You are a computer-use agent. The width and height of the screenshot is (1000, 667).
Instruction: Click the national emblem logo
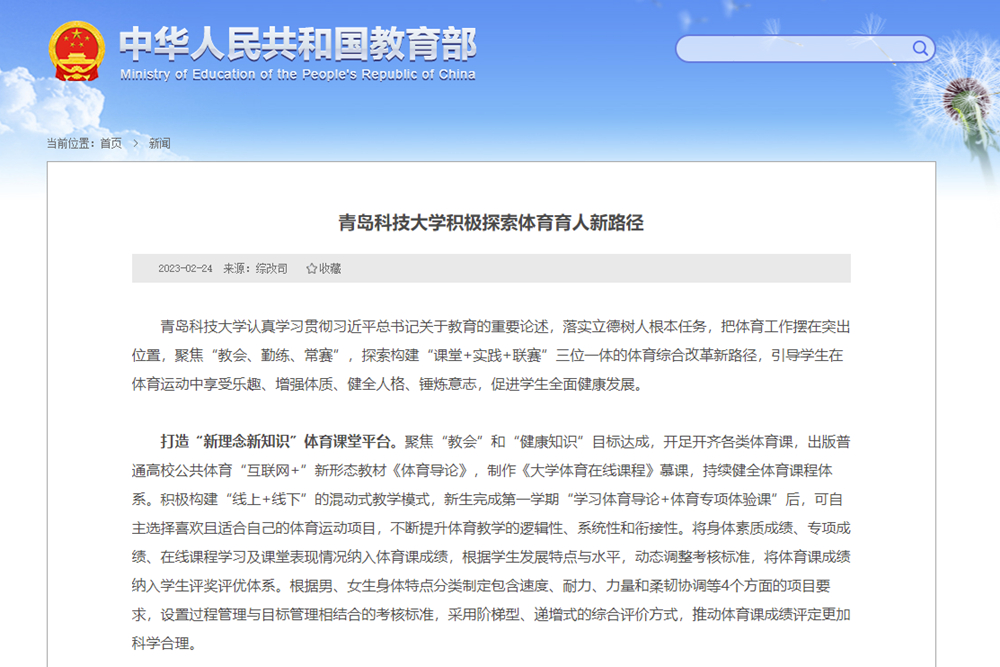77,52
